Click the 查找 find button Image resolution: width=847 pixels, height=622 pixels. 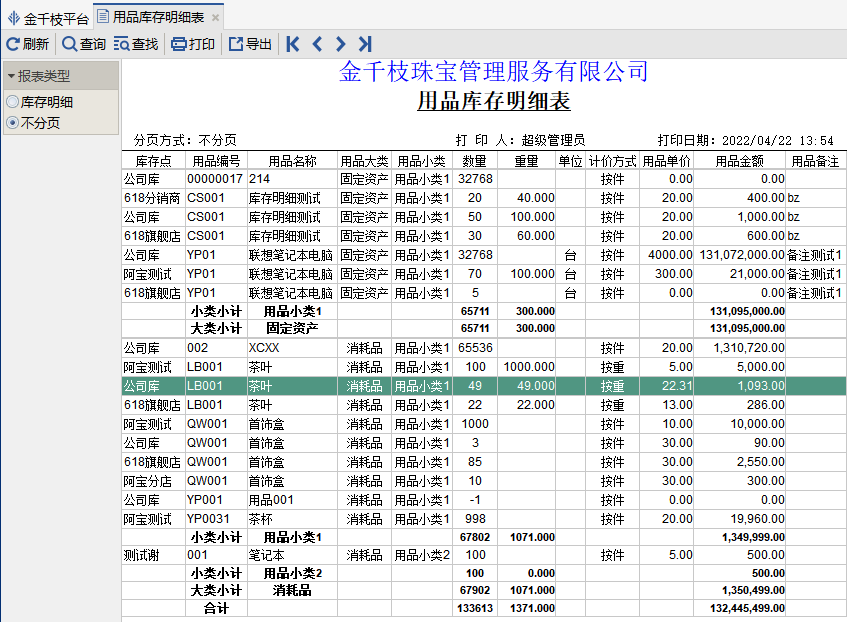[x=136, y=44]
